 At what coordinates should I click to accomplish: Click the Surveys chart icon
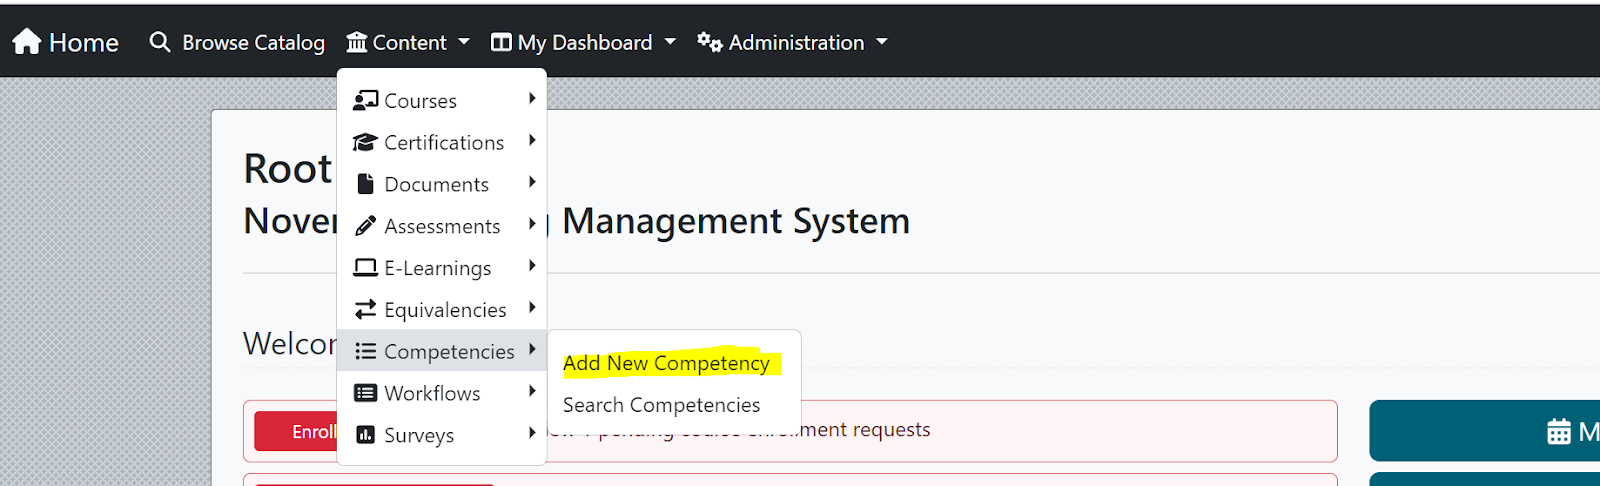click(366, 435)
